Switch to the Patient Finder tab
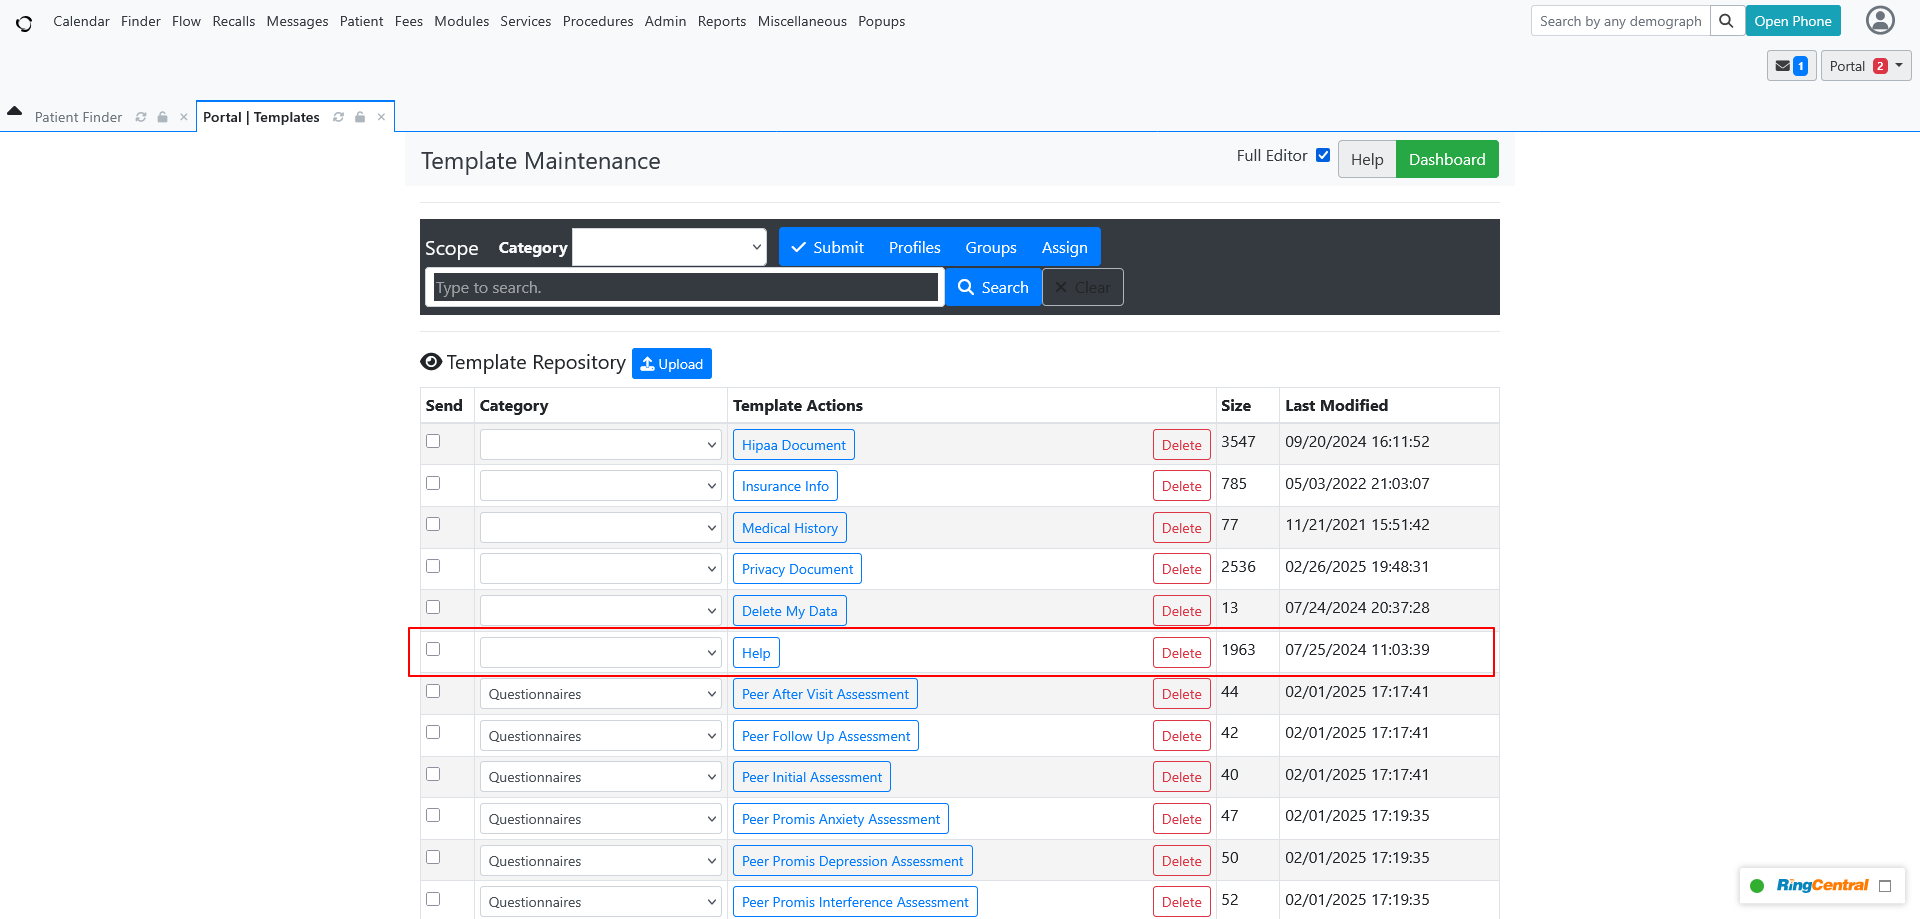Image resolution: width=1920 pixels, height=919 pixels. 78,117
